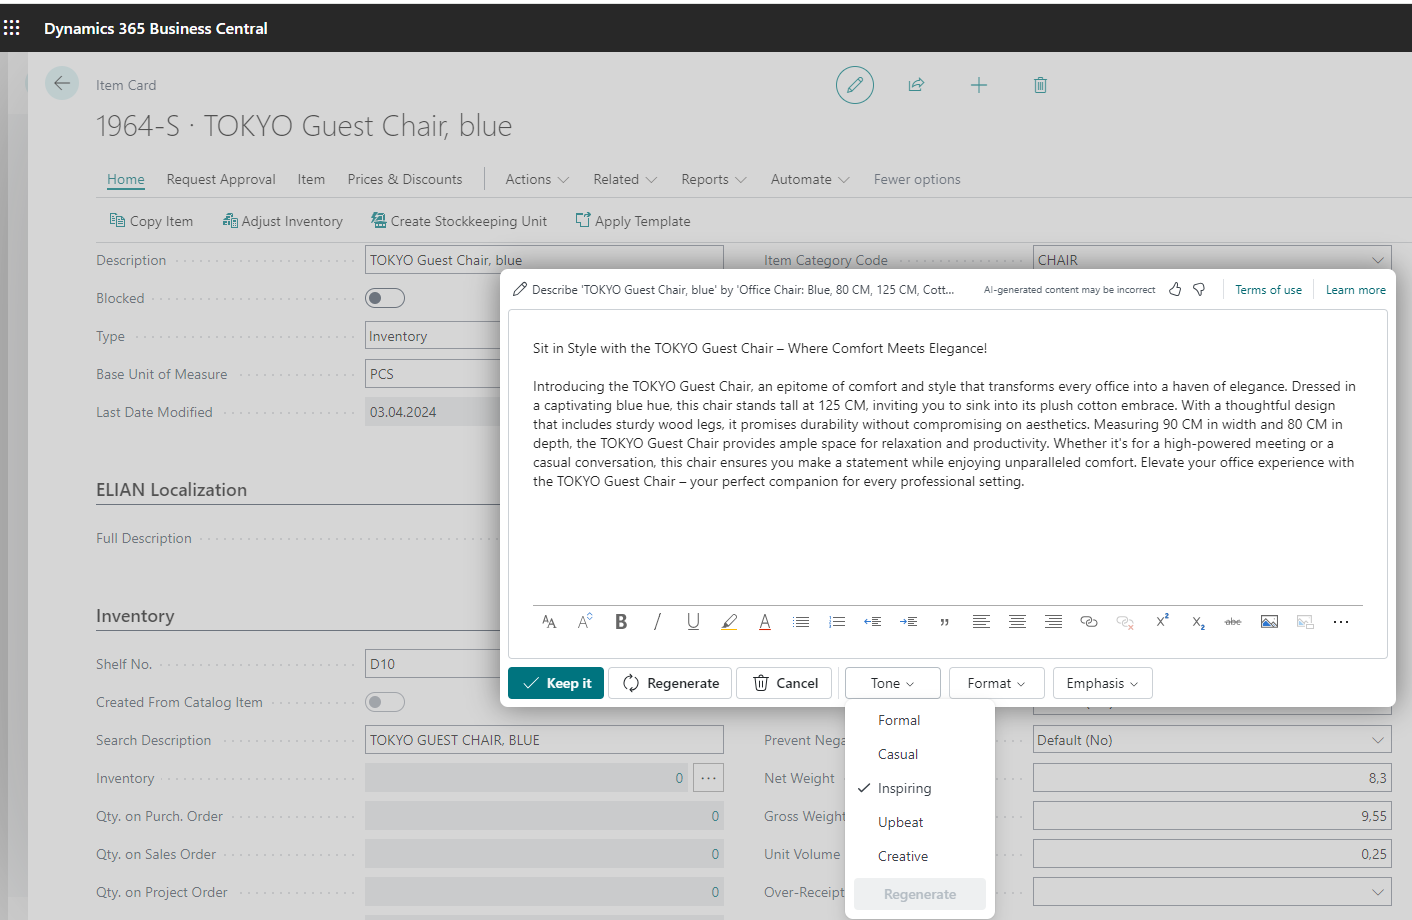
Task: Apply strikethrough formatting
Action: [x=1233, y=622]
